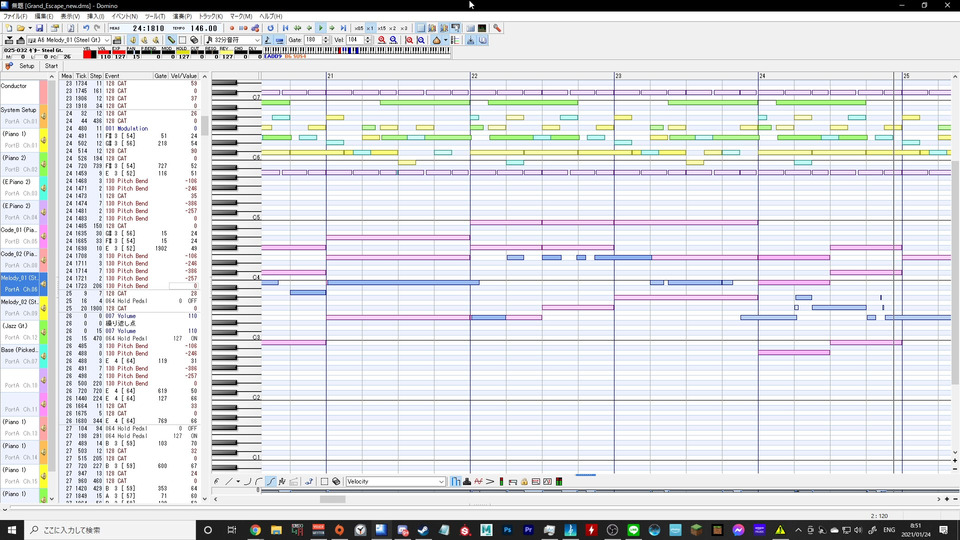Set playback speed to x1.5
960x540 pixels.
381,28
